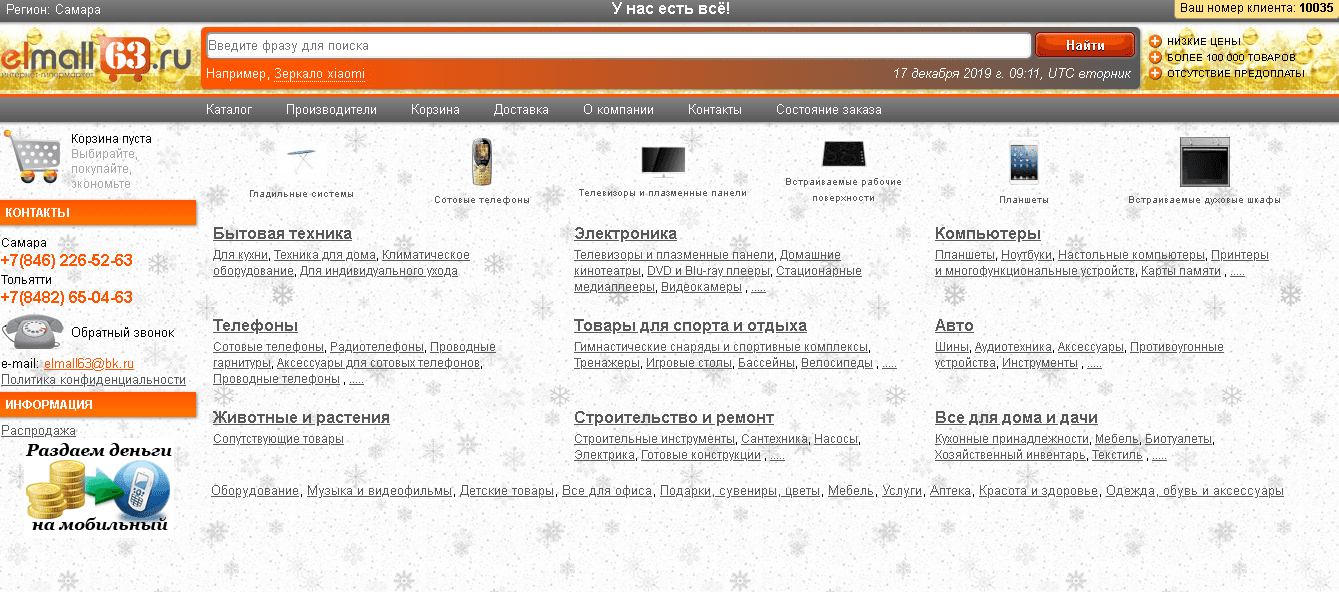
Task: Select the built-in ovens icon
Action: pos(1204,162)
